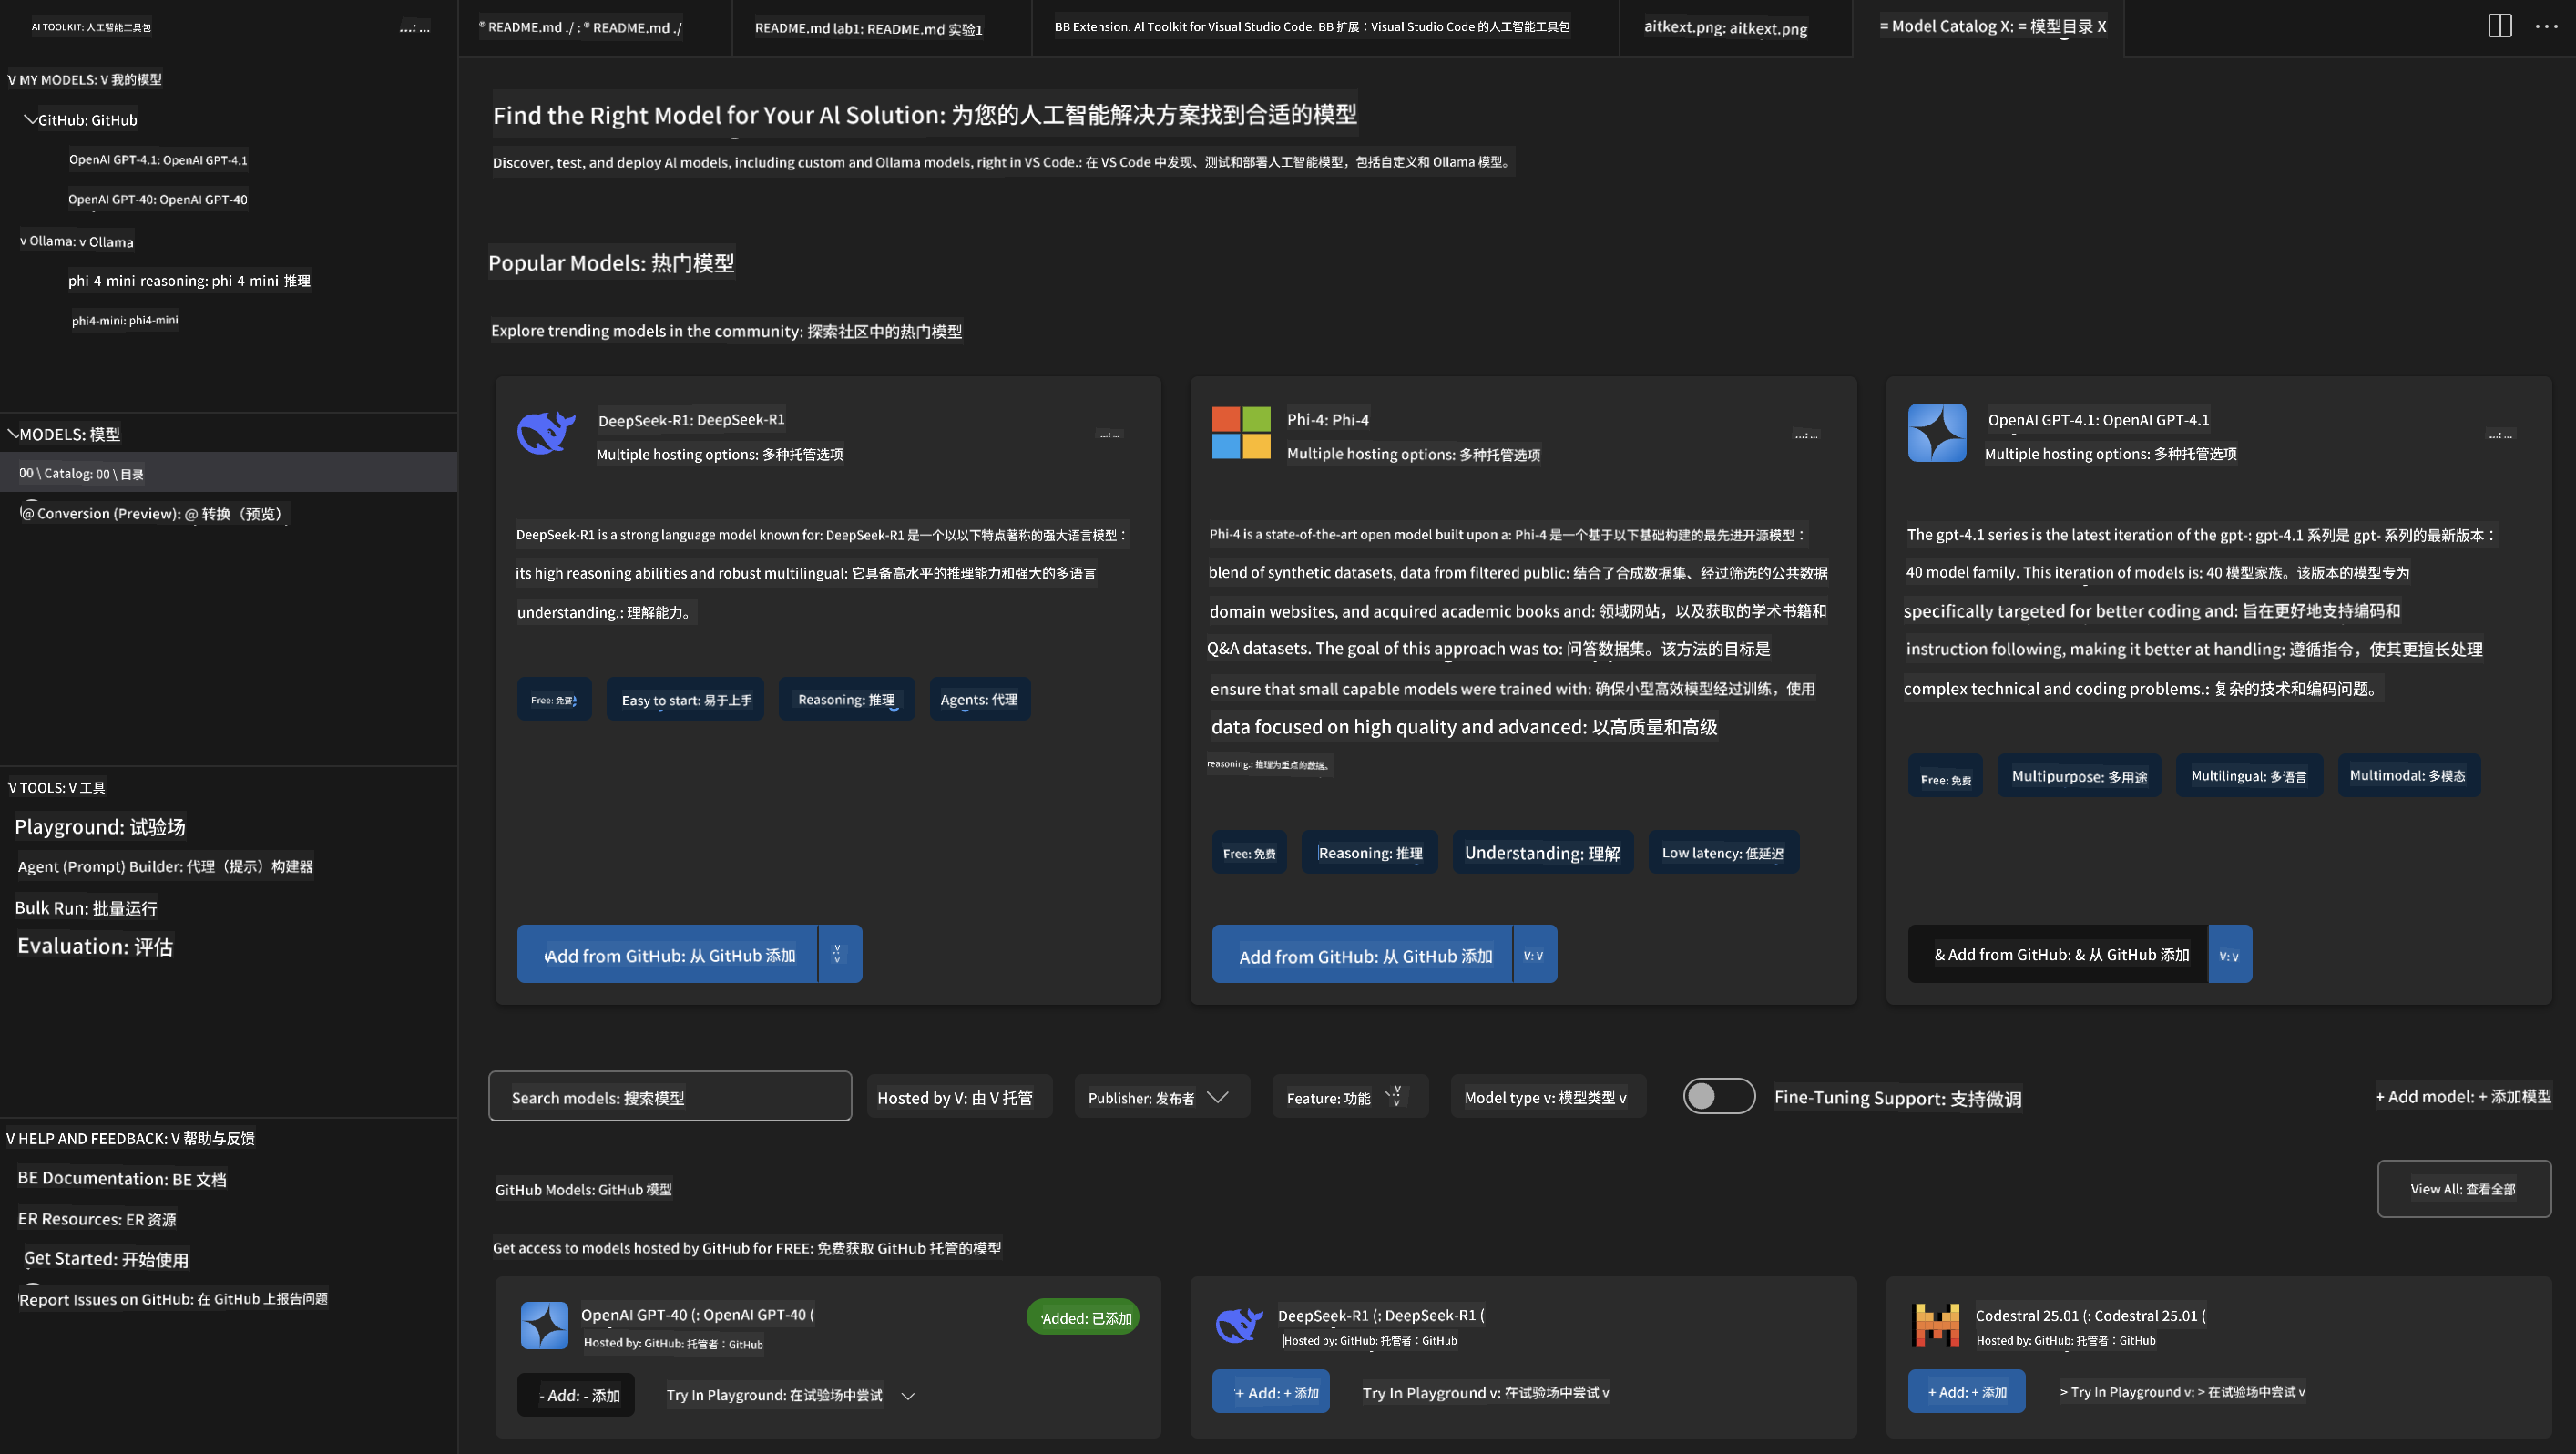2576x1454 pixels.
Task: Expand GPT-4o Try In Playground chevron
Action: 908,1396
